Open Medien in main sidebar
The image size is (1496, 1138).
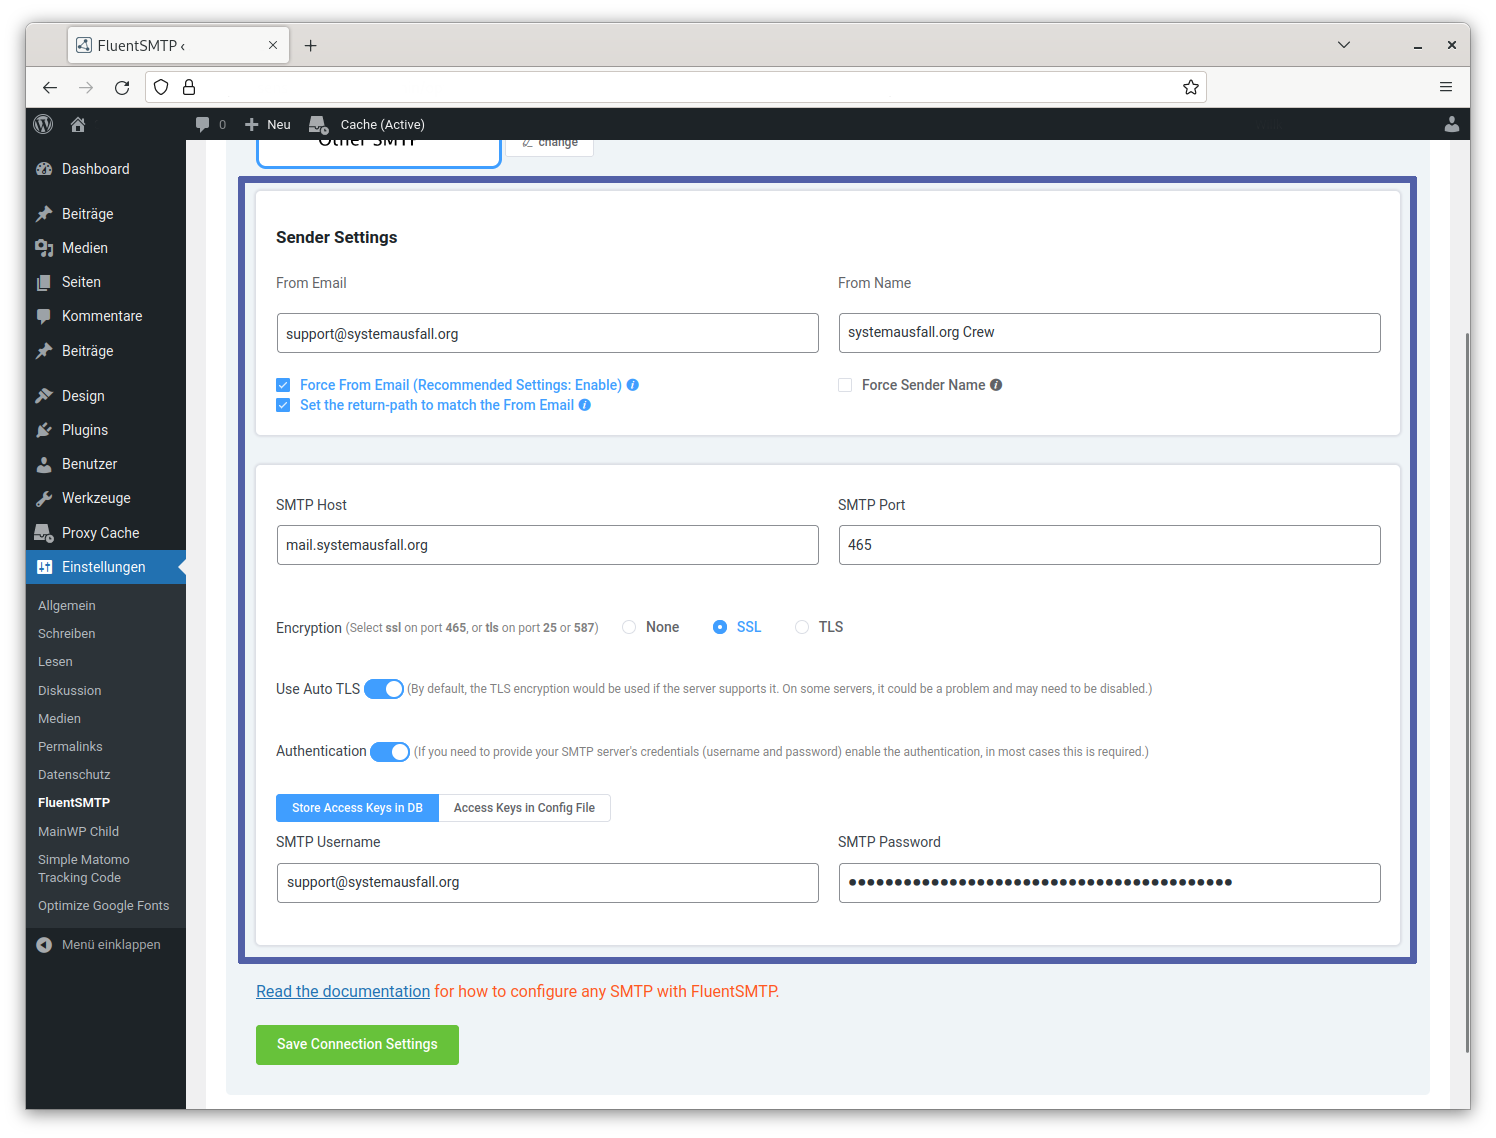pyautogui.click(x=106, y=248)
